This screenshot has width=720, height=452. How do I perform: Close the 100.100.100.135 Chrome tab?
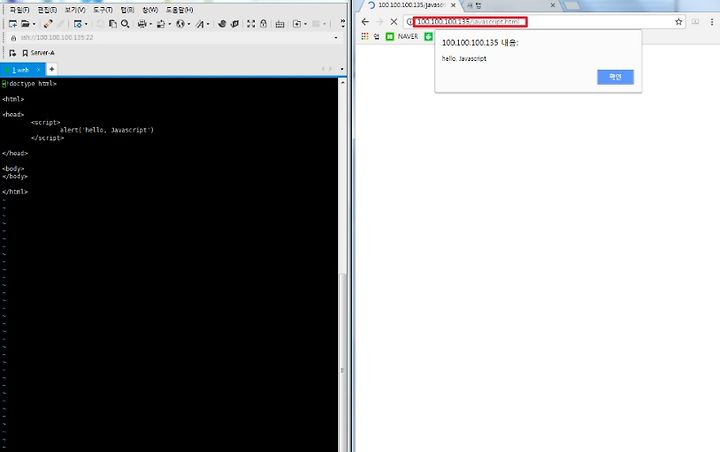[453, 5]
